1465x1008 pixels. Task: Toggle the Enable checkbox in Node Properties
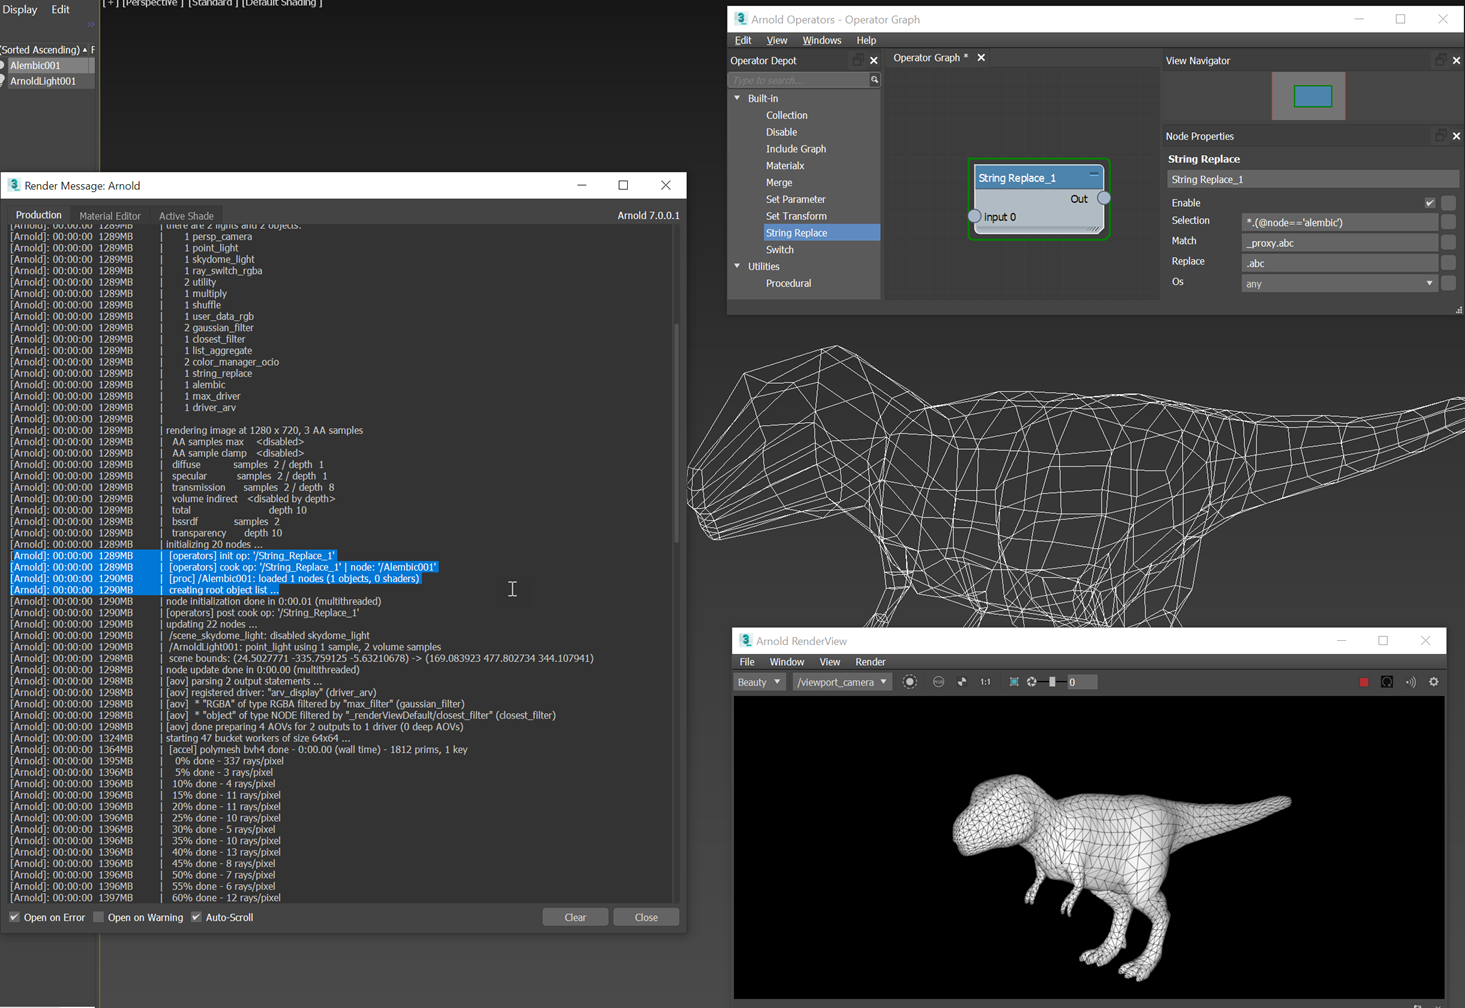[1430, 203]
